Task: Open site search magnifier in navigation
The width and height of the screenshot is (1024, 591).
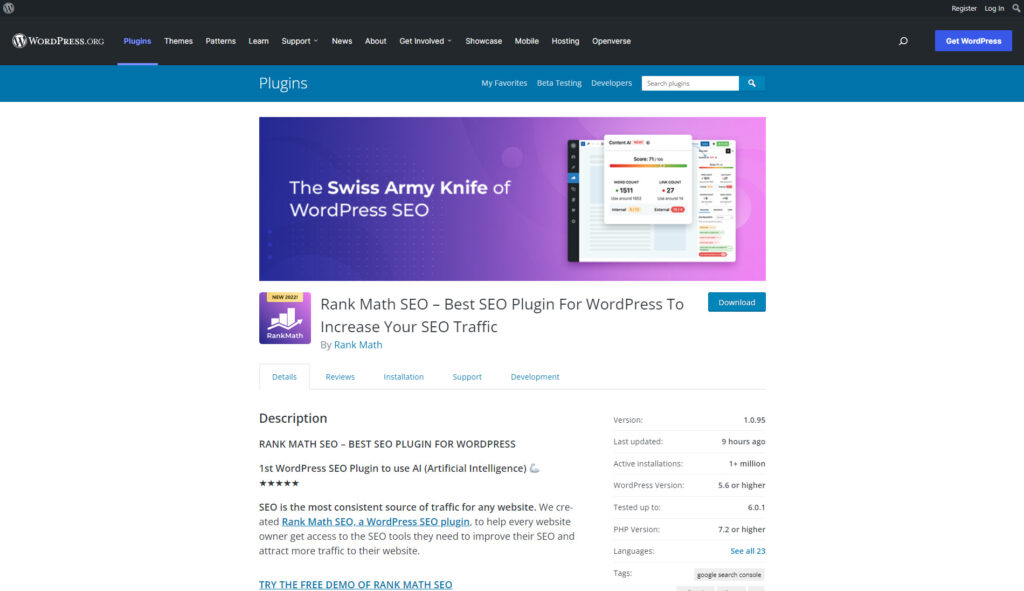Action: point(903,41)
